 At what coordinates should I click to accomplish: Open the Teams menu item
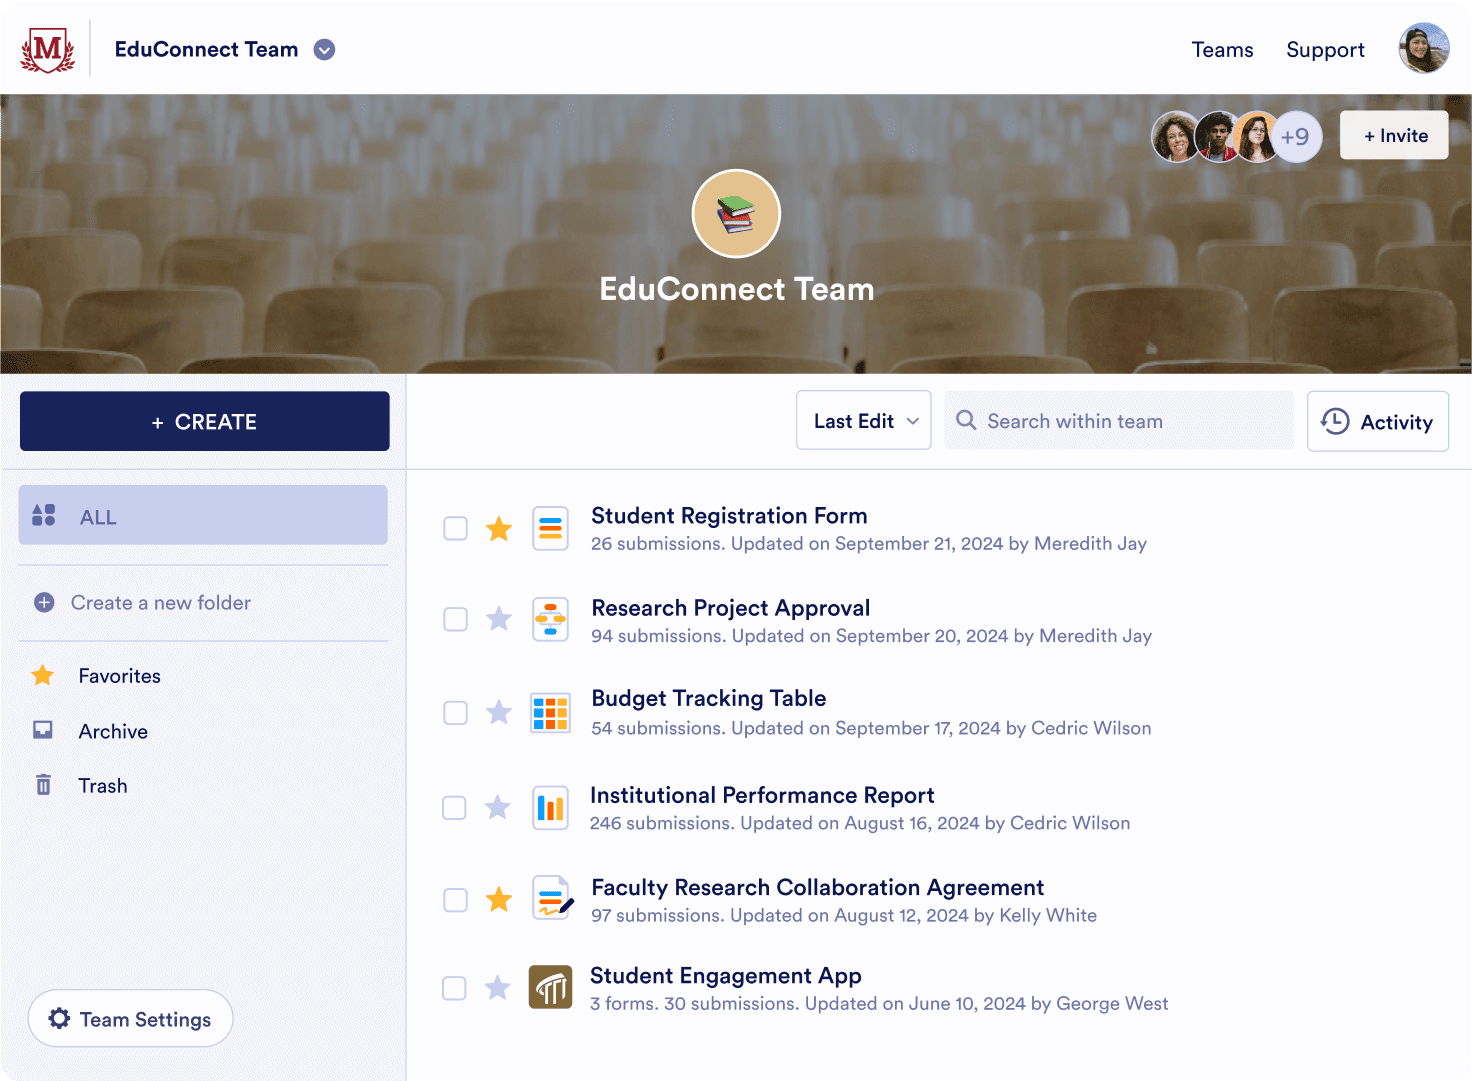(x=1222, y=49)
